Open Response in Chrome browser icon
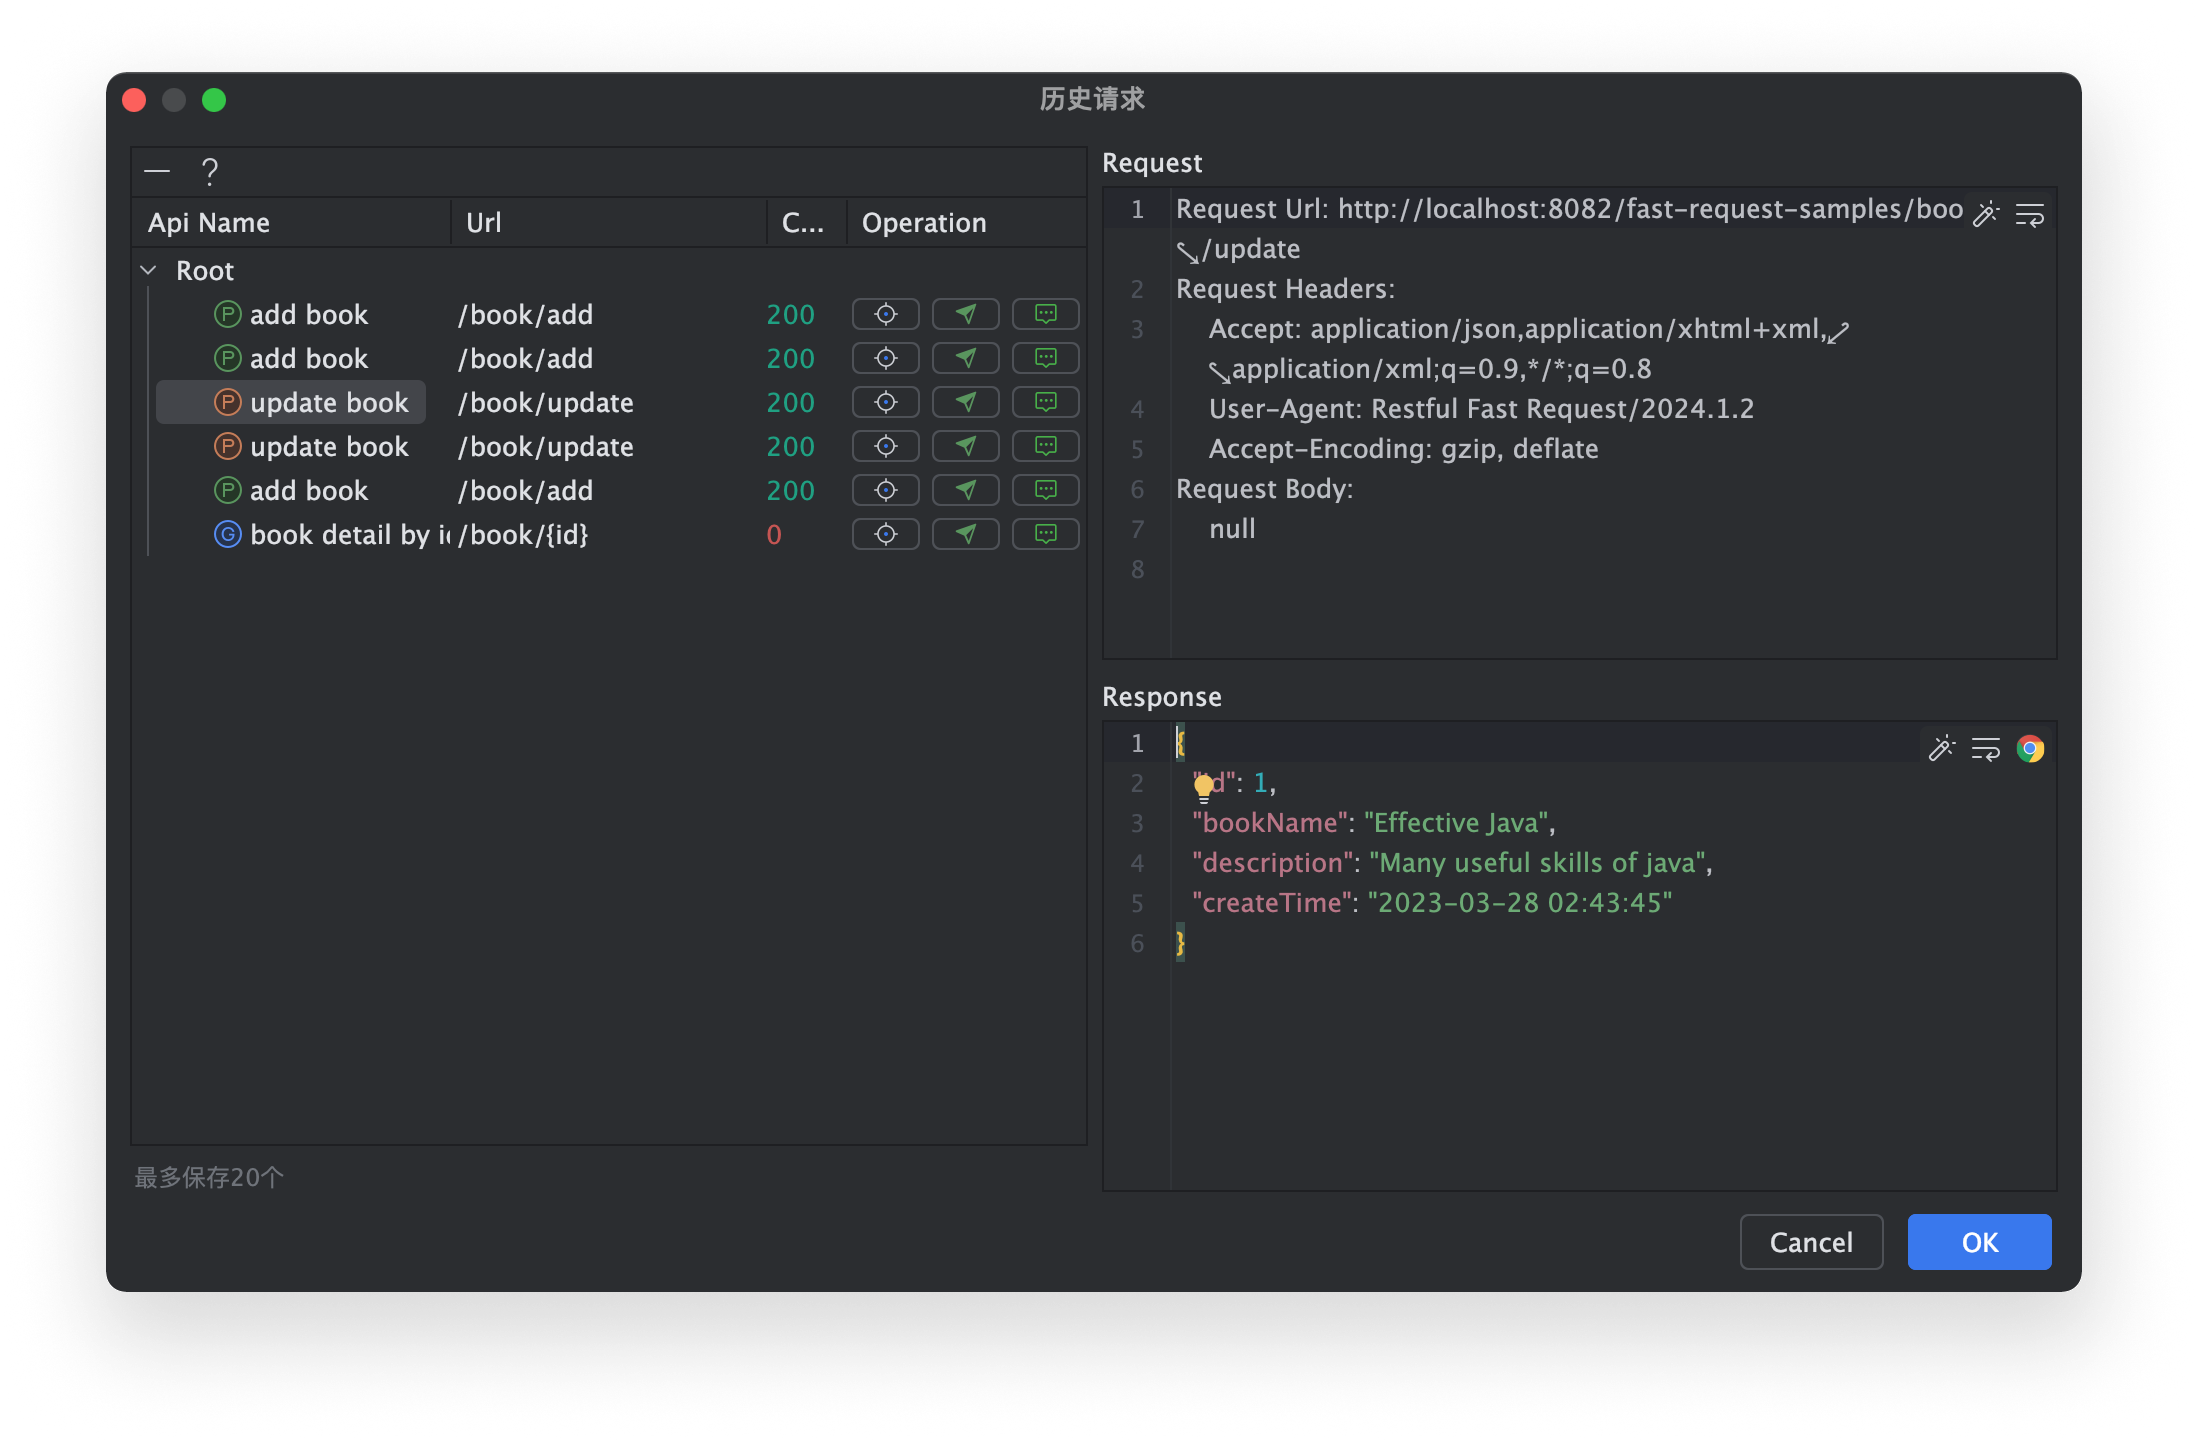Screen dimensions: 2196x1440 (x=2030, y=748)
